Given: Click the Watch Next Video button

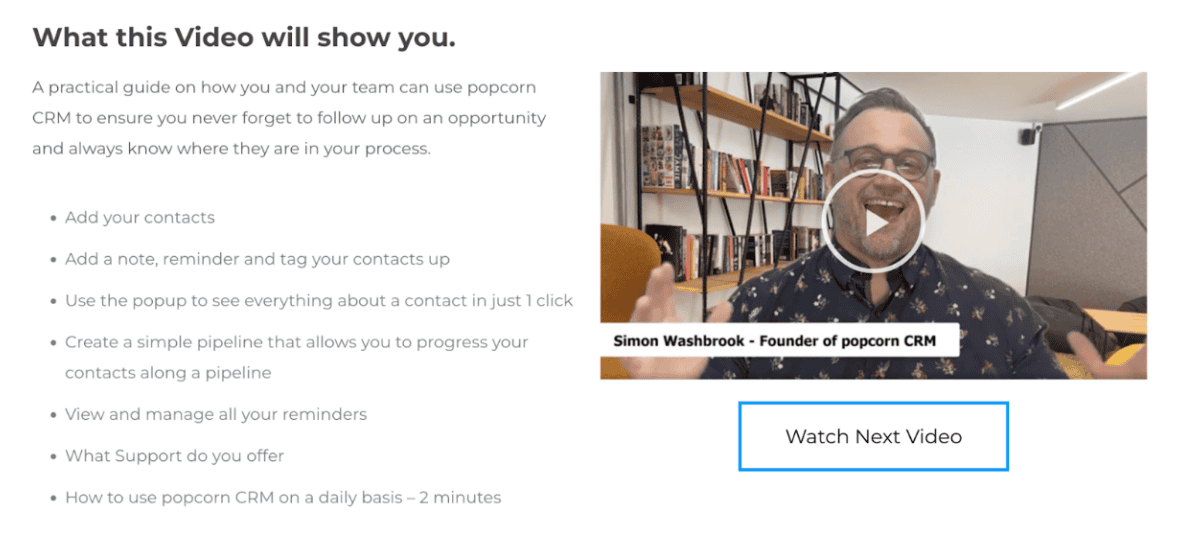Looking at the screenshot, I should pyautogui.click(x=873, y=436).
